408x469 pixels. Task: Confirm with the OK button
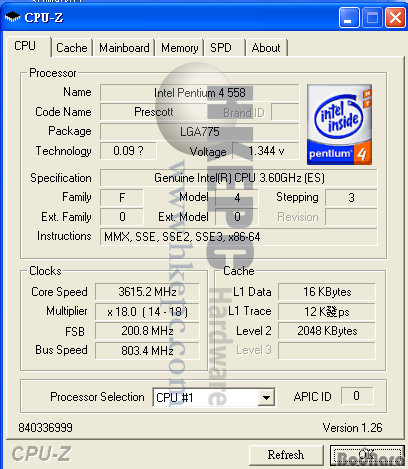(x=367, y=455)
